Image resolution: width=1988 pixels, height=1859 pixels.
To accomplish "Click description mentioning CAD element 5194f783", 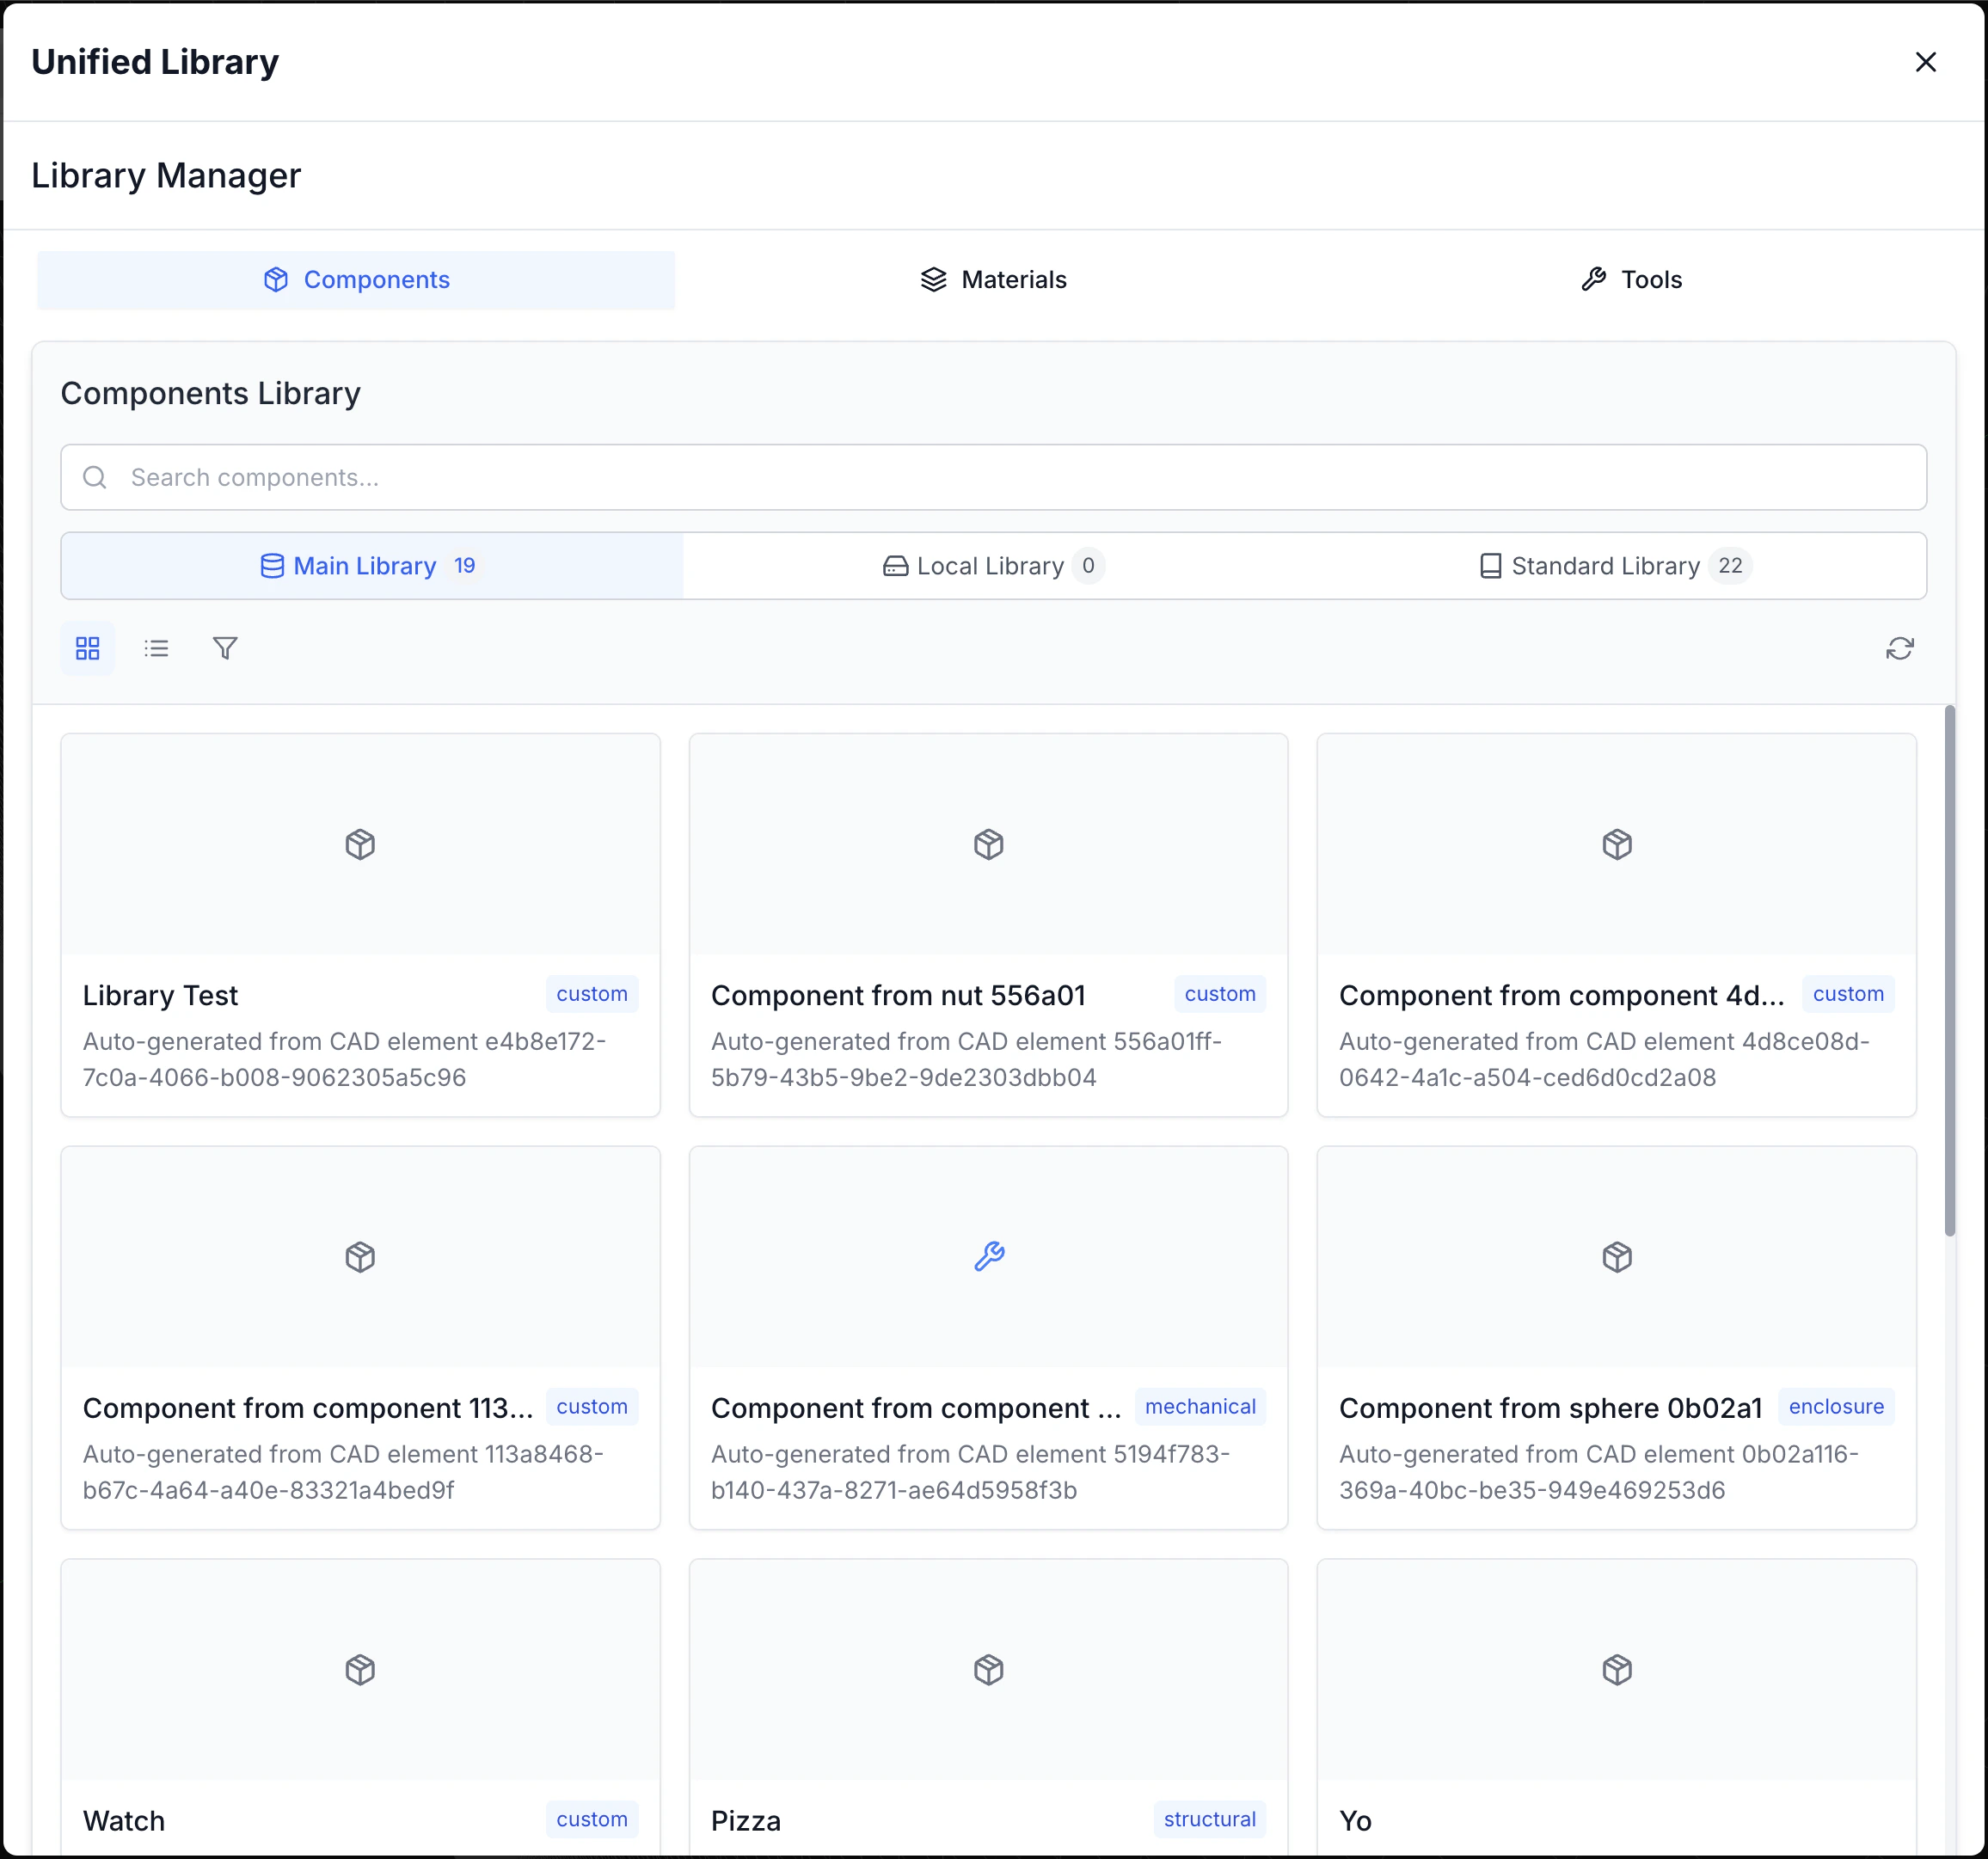I will (x=971, y=1473).
